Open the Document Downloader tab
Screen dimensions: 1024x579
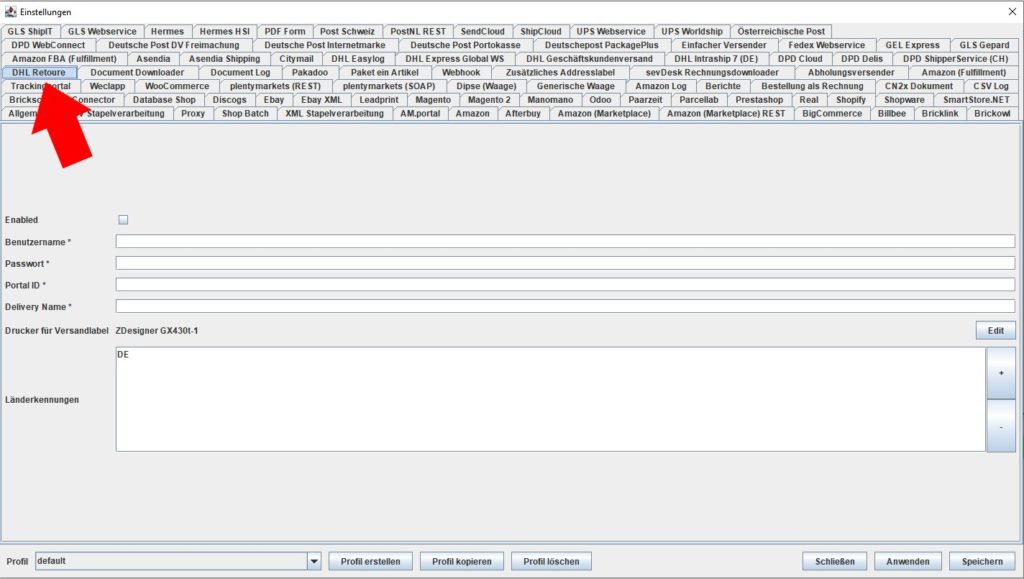pos(137,72)
